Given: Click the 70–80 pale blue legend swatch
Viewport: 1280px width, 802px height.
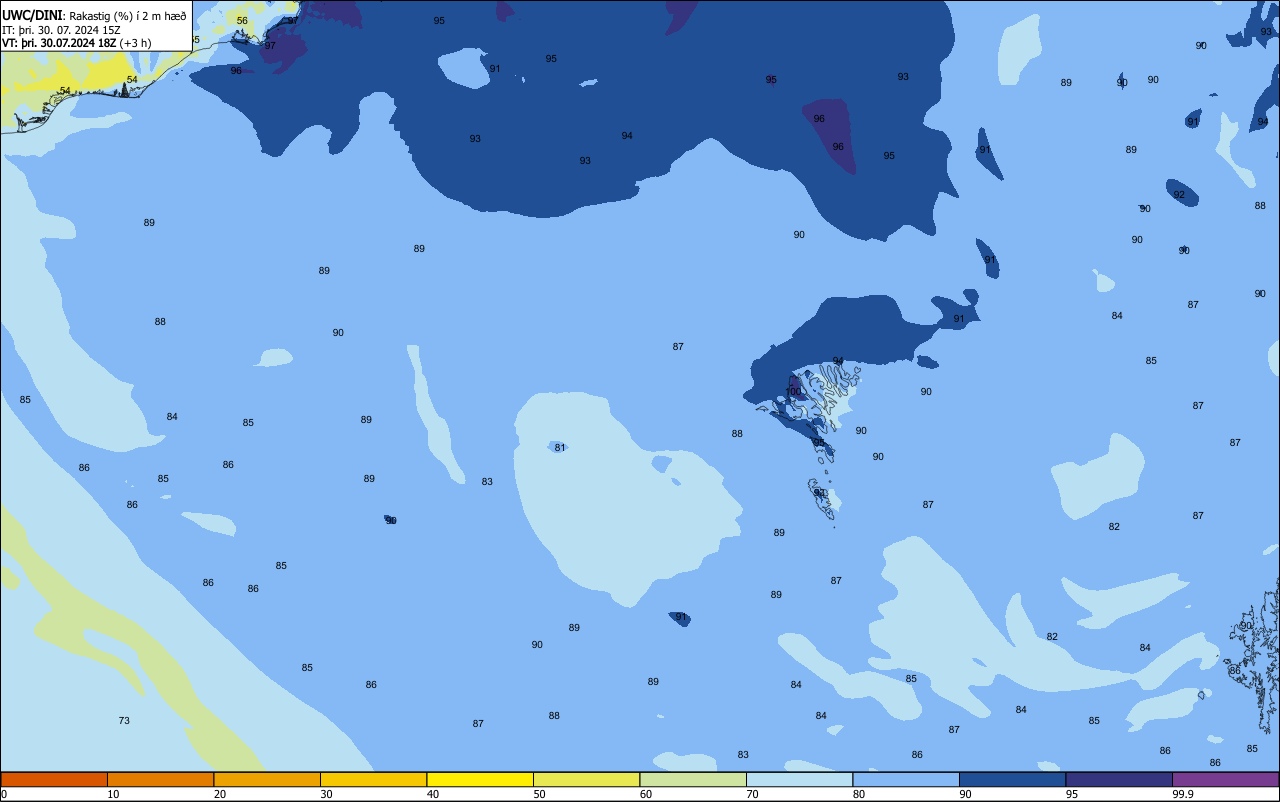Looking at the screenshot, I should (799, 779).
